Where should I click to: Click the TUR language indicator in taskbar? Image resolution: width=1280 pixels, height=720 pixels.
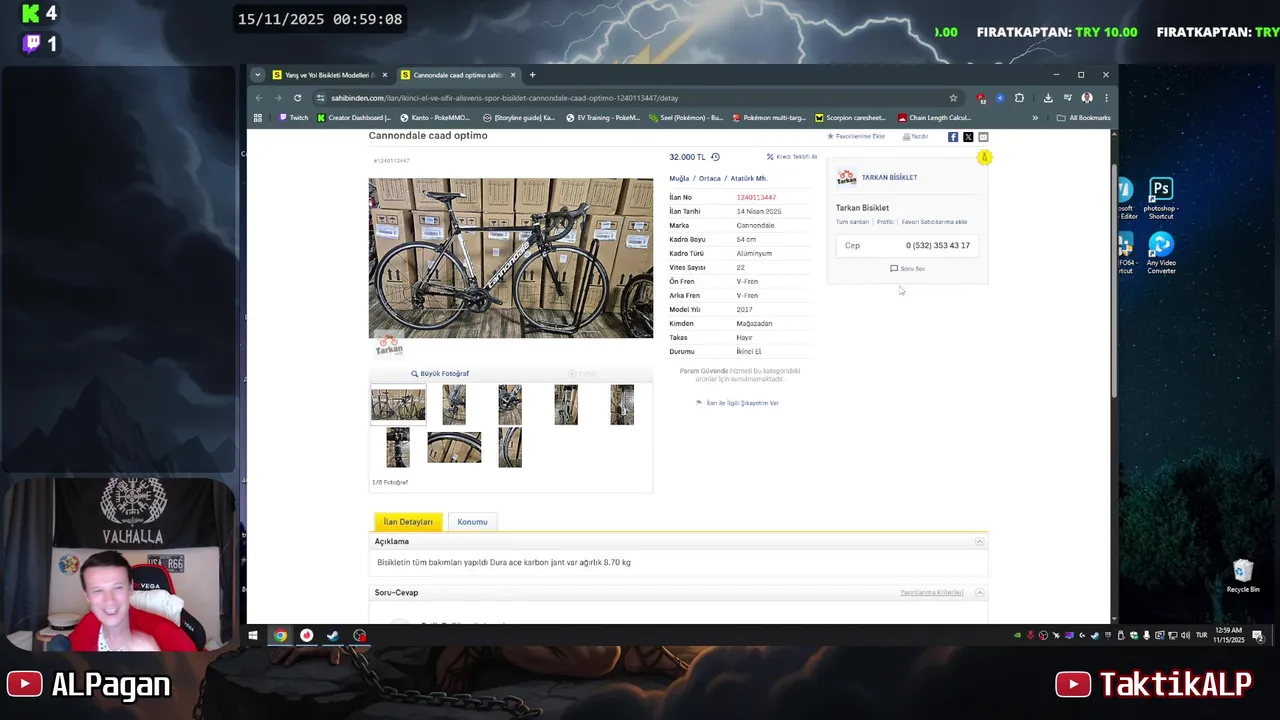(x=1202, y=635)
